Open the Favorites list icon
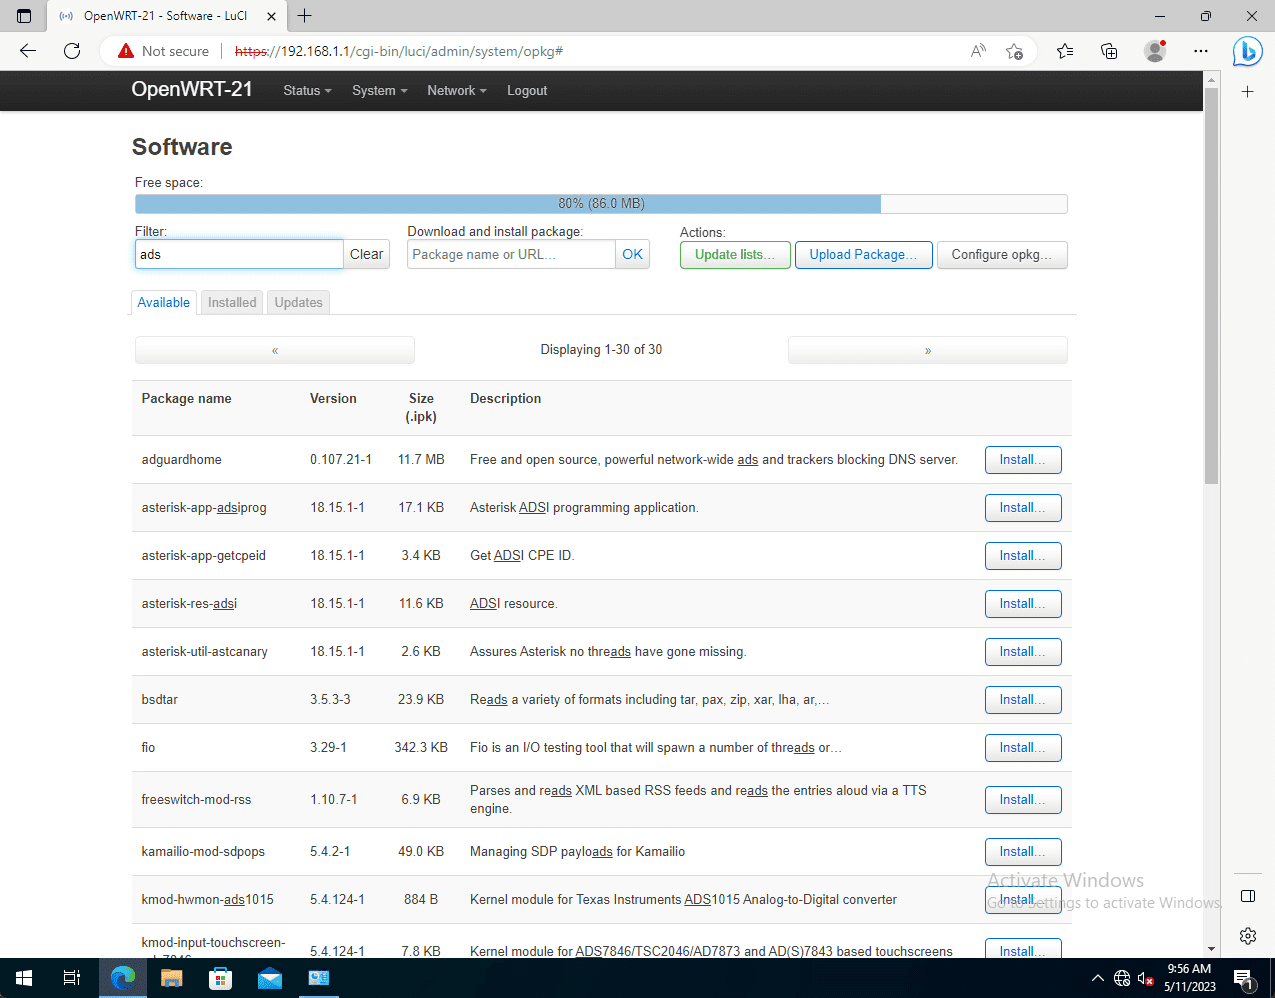The width and height of the screenshot is (1275, 998). click(1065, 51)
